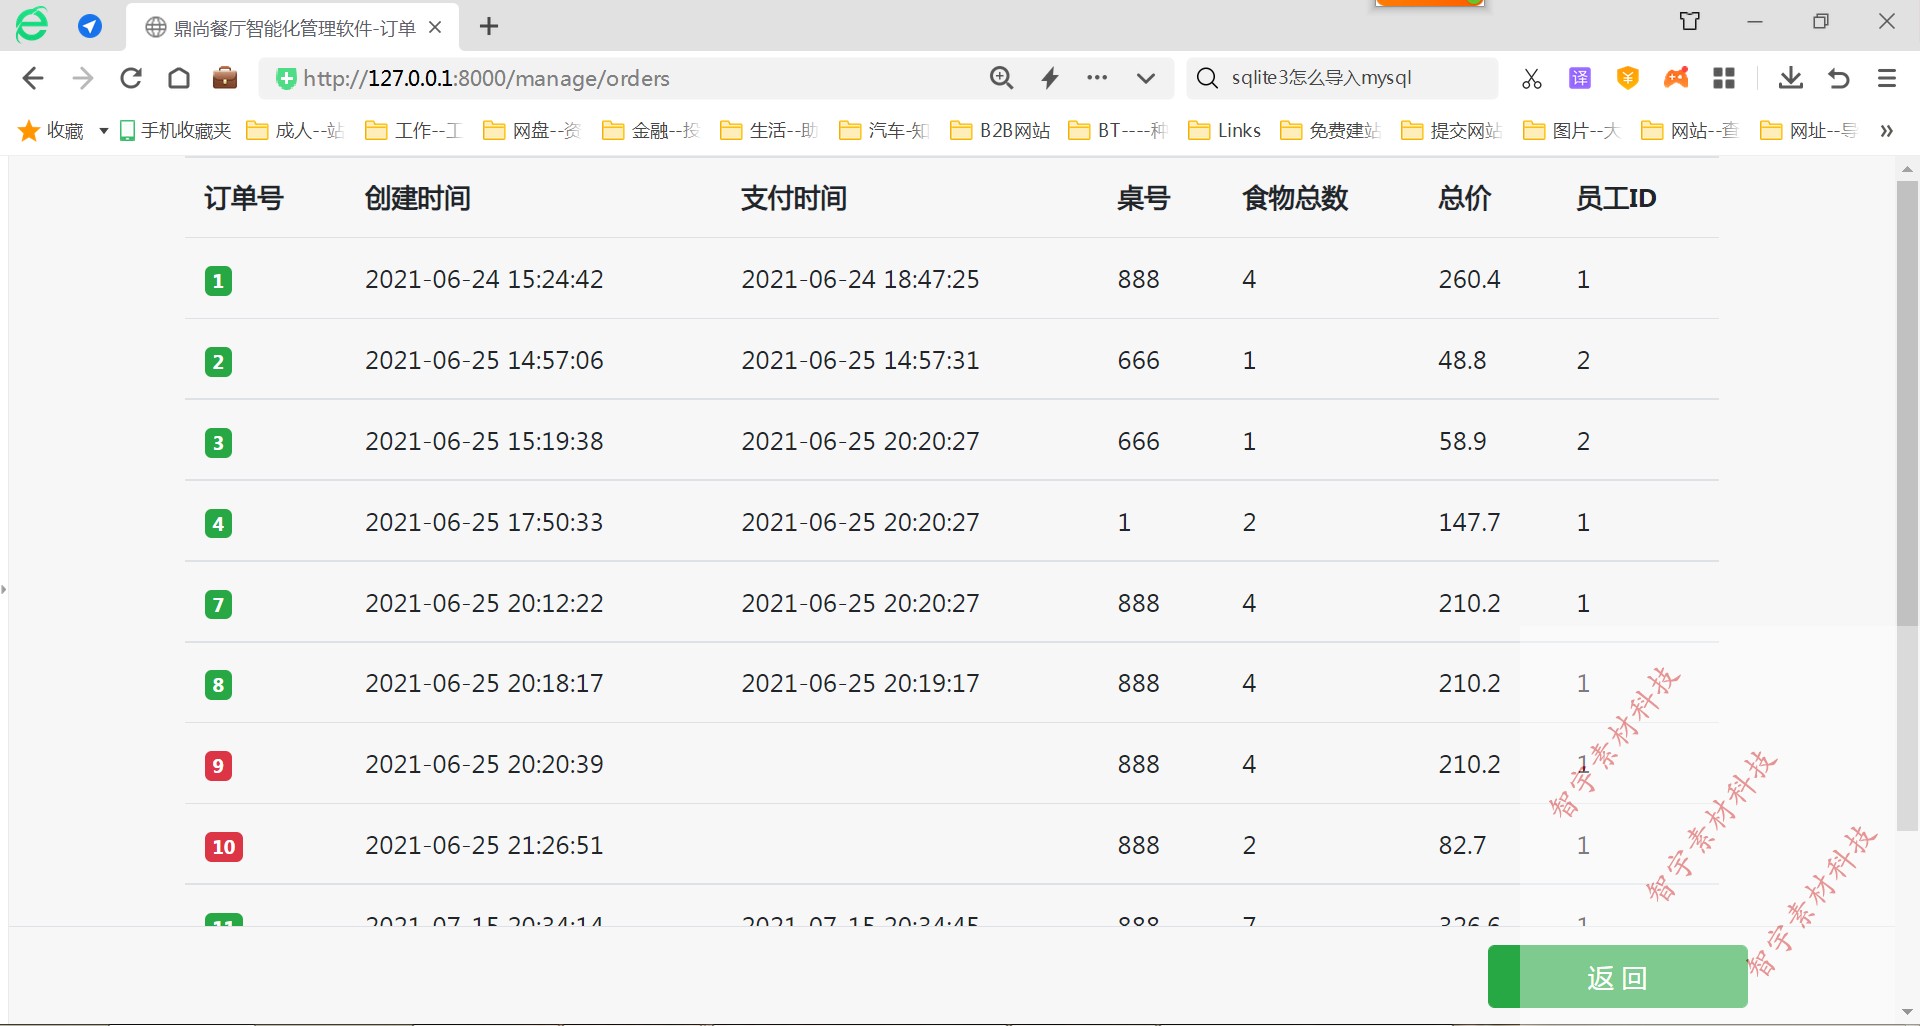Image resolution: width=1920 pixels, height=1026 pixels.
Task: Open the Links bookmark folder
Action: pos(1224,131)
